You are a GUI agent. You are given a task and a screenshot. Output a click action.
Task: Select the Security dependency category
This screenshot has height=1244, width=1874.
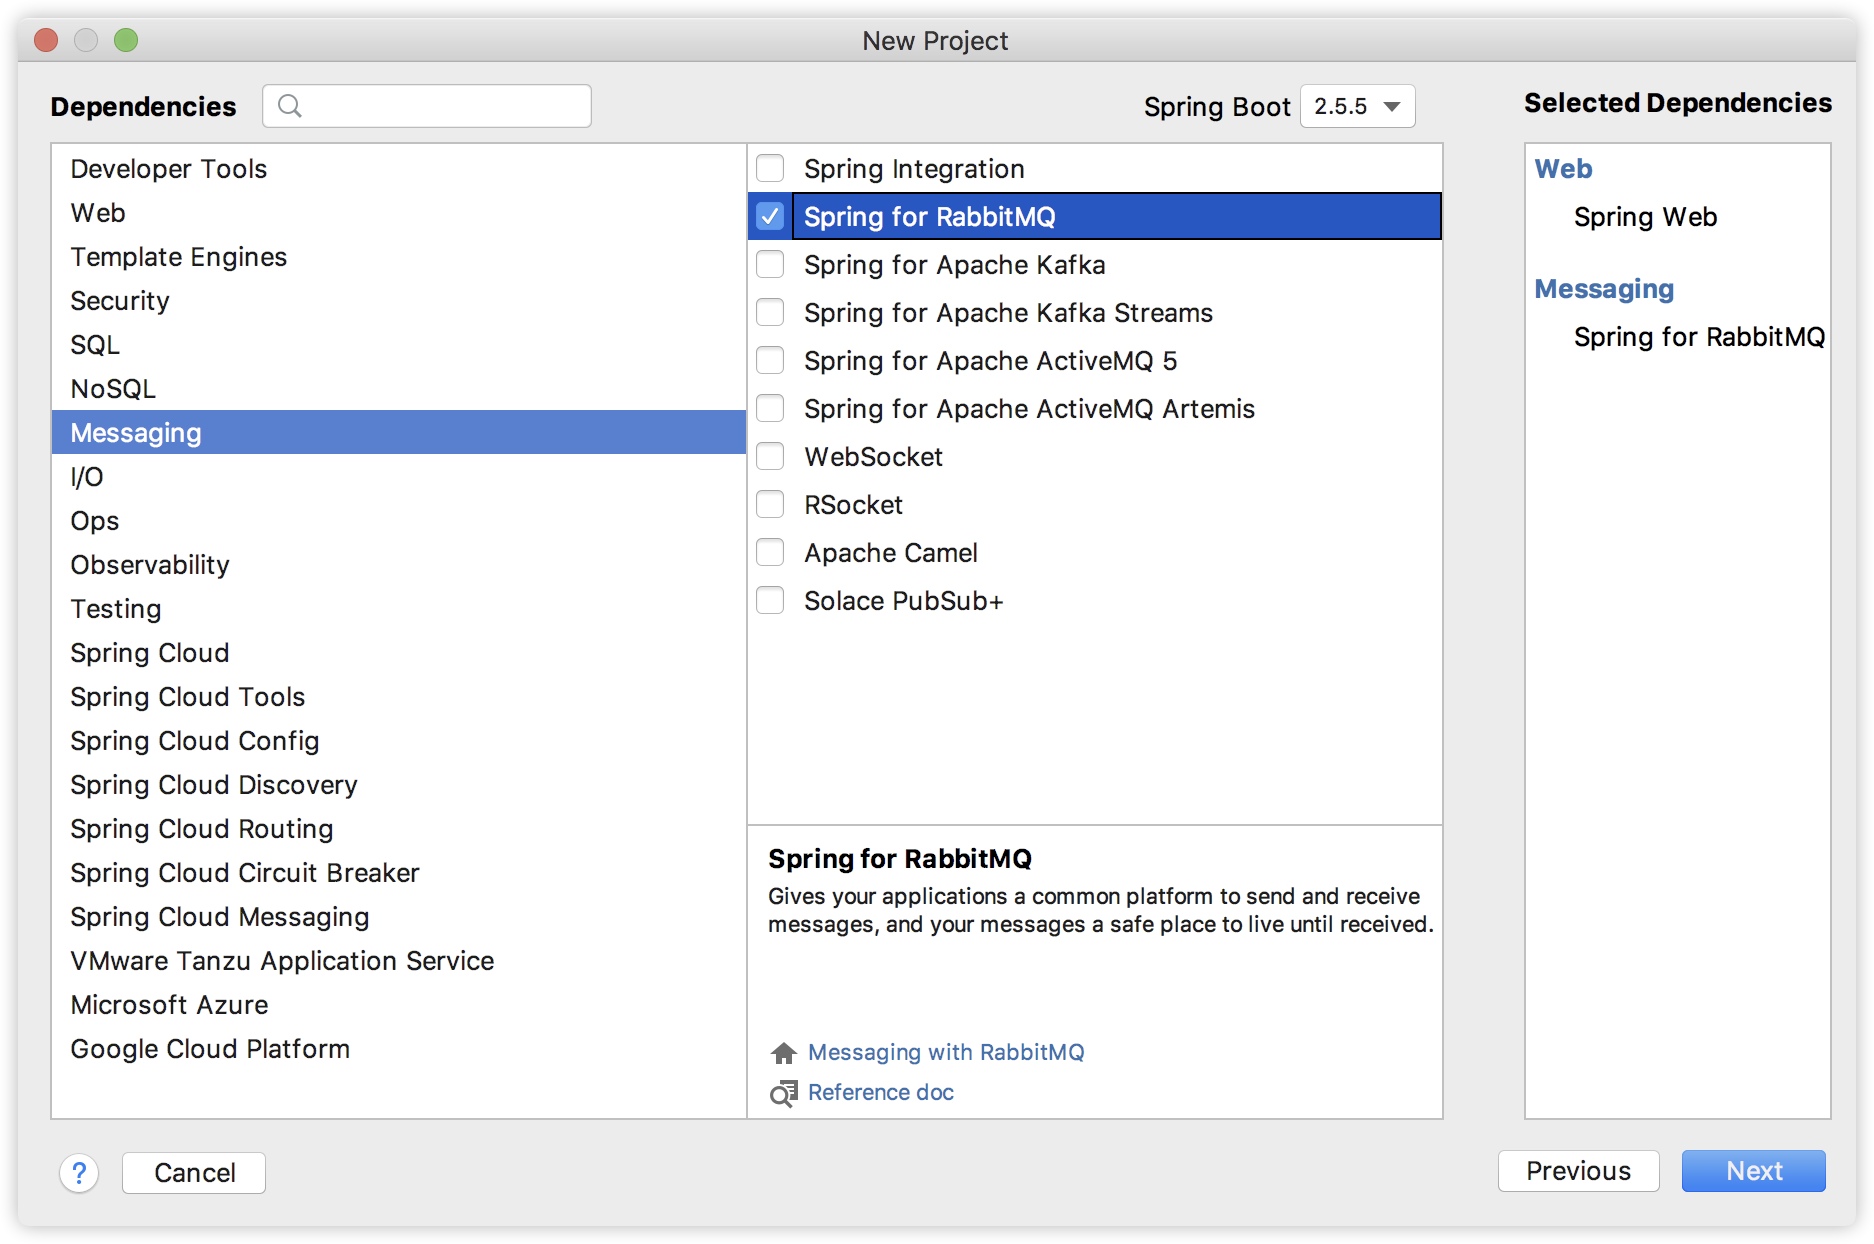tap(120, 301)
